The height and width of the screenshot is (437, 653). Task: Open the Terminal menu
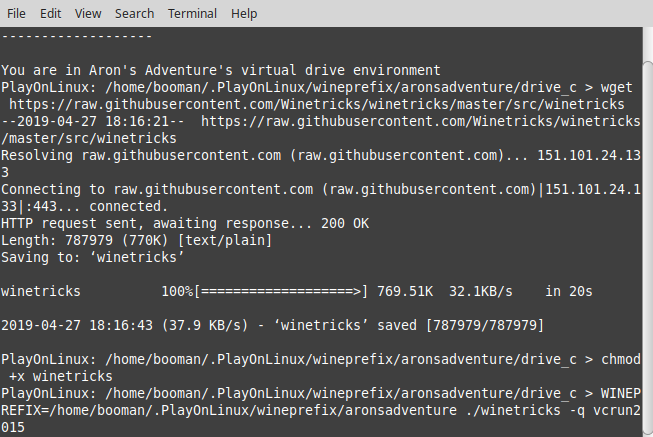pyautogui.click(x=192, y=14)
